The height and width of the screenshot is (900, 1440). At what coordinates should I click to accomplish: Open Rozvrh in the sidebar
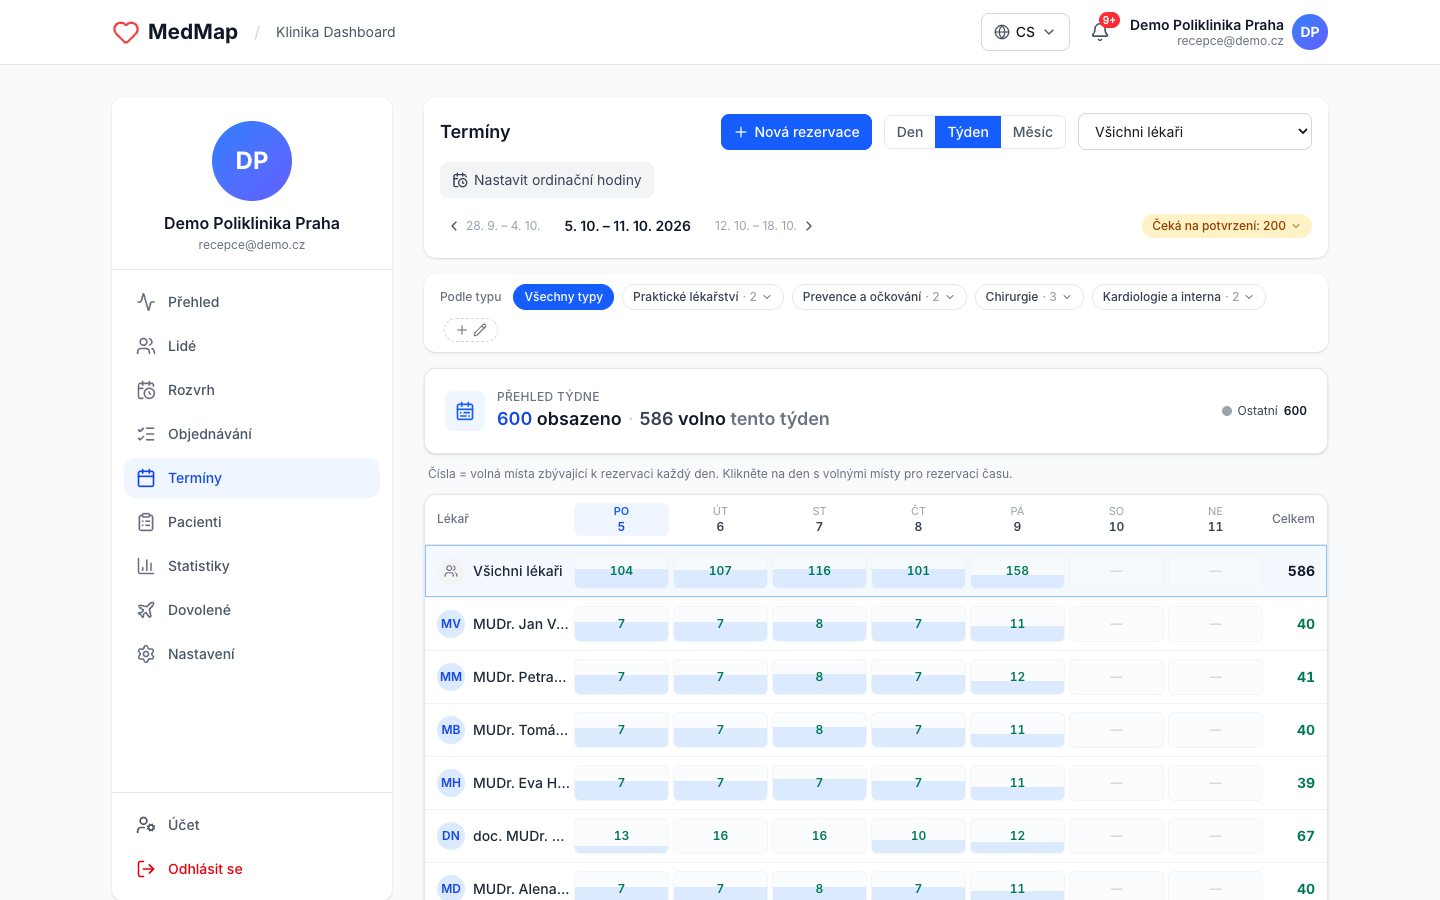click(x=252, y=390)
